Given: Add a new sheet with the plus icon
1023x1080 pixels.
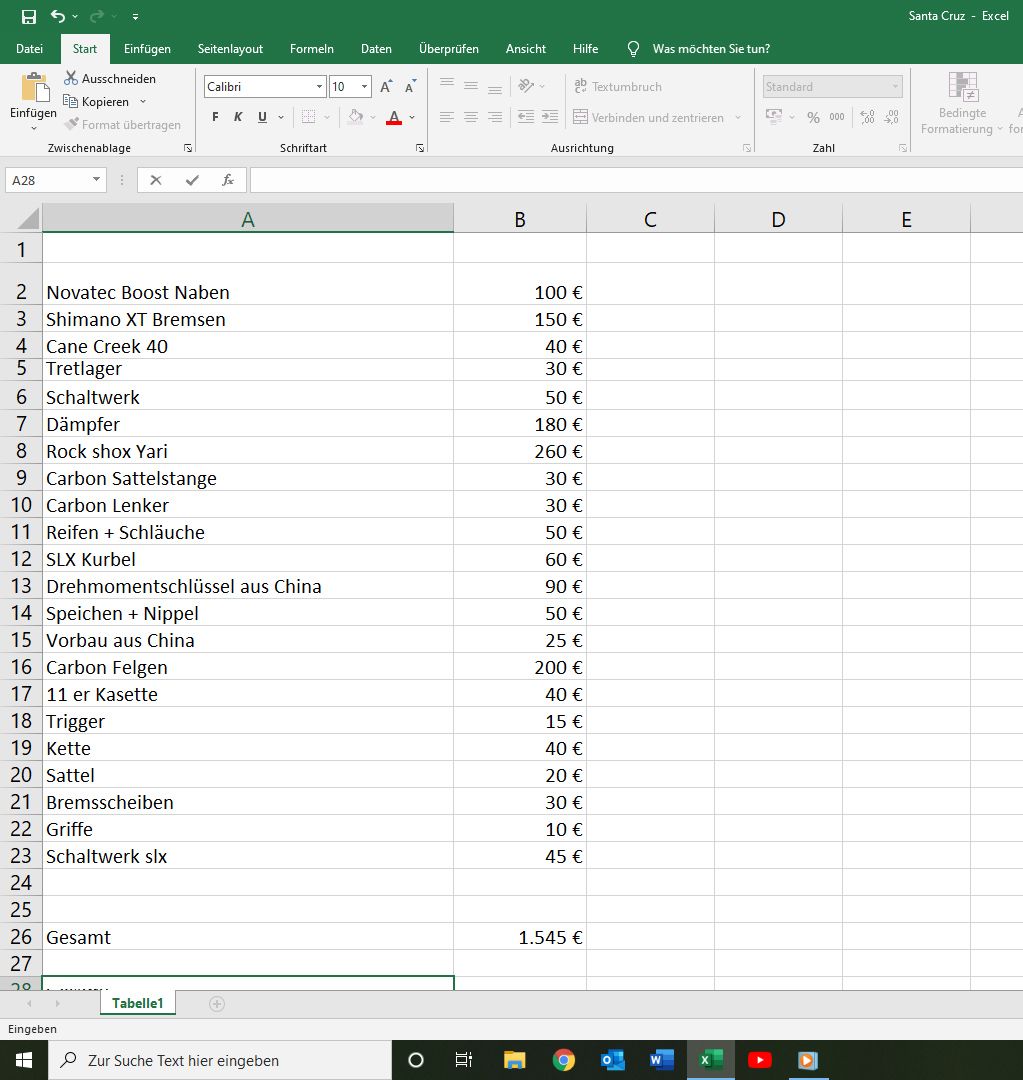Looking at the screenshot, I should [x=217, y=1003].
